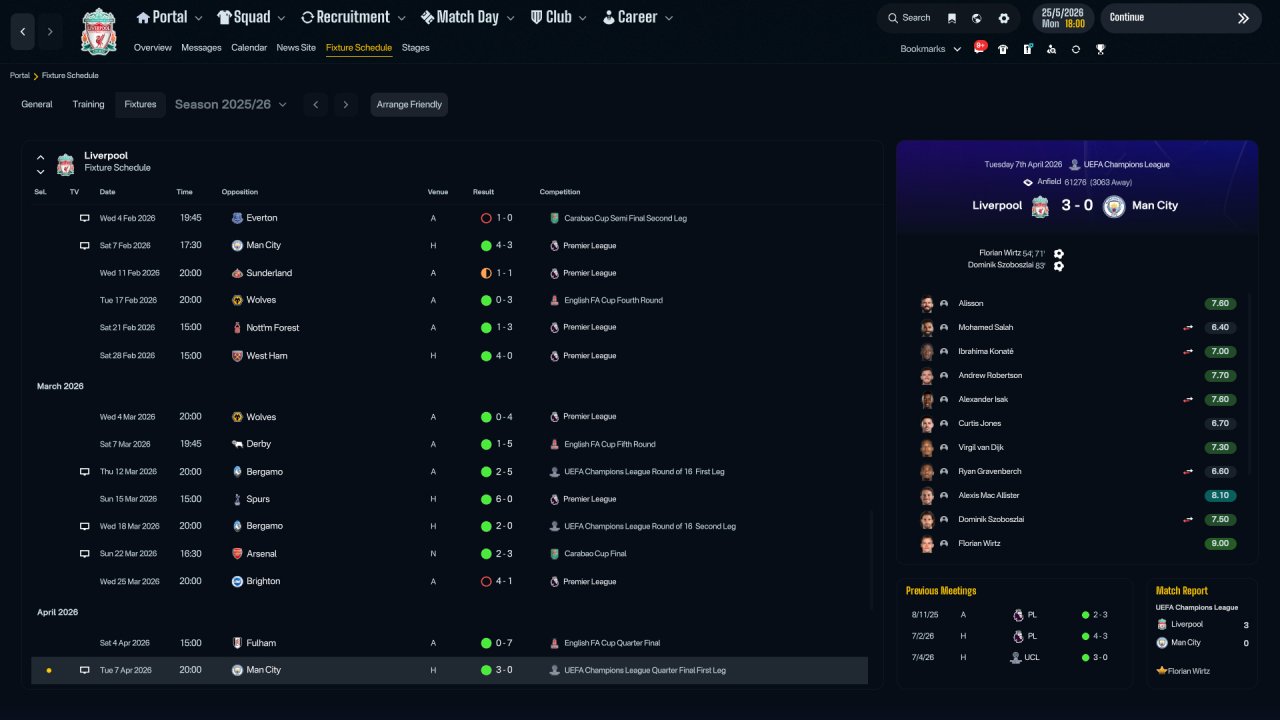Click the Man City badge in the scoreline
Image resolution: width=1280 pixels, height=720 pixels.
(1114, 206)
